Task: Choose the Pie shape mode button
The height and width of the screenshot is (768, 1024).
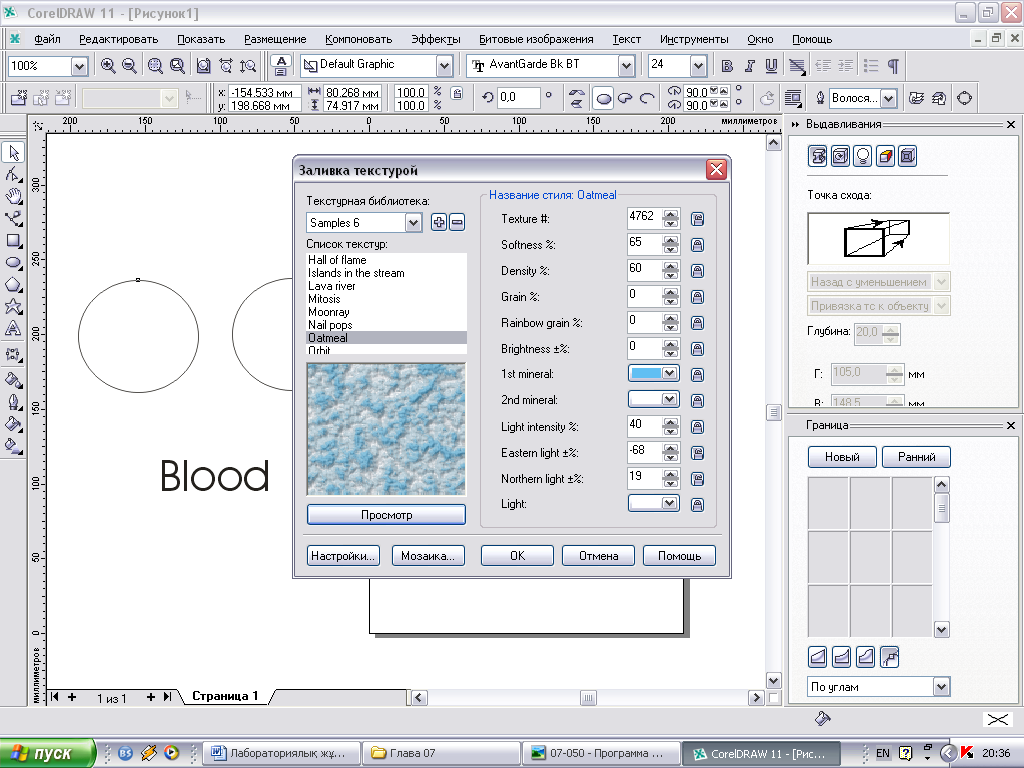Action: [625, 99]
